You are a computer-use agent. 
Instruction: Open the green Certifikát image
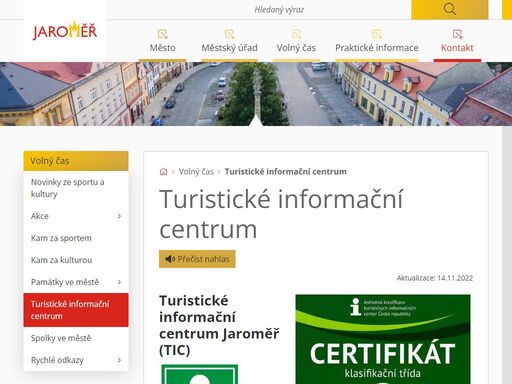pos(383,339)
